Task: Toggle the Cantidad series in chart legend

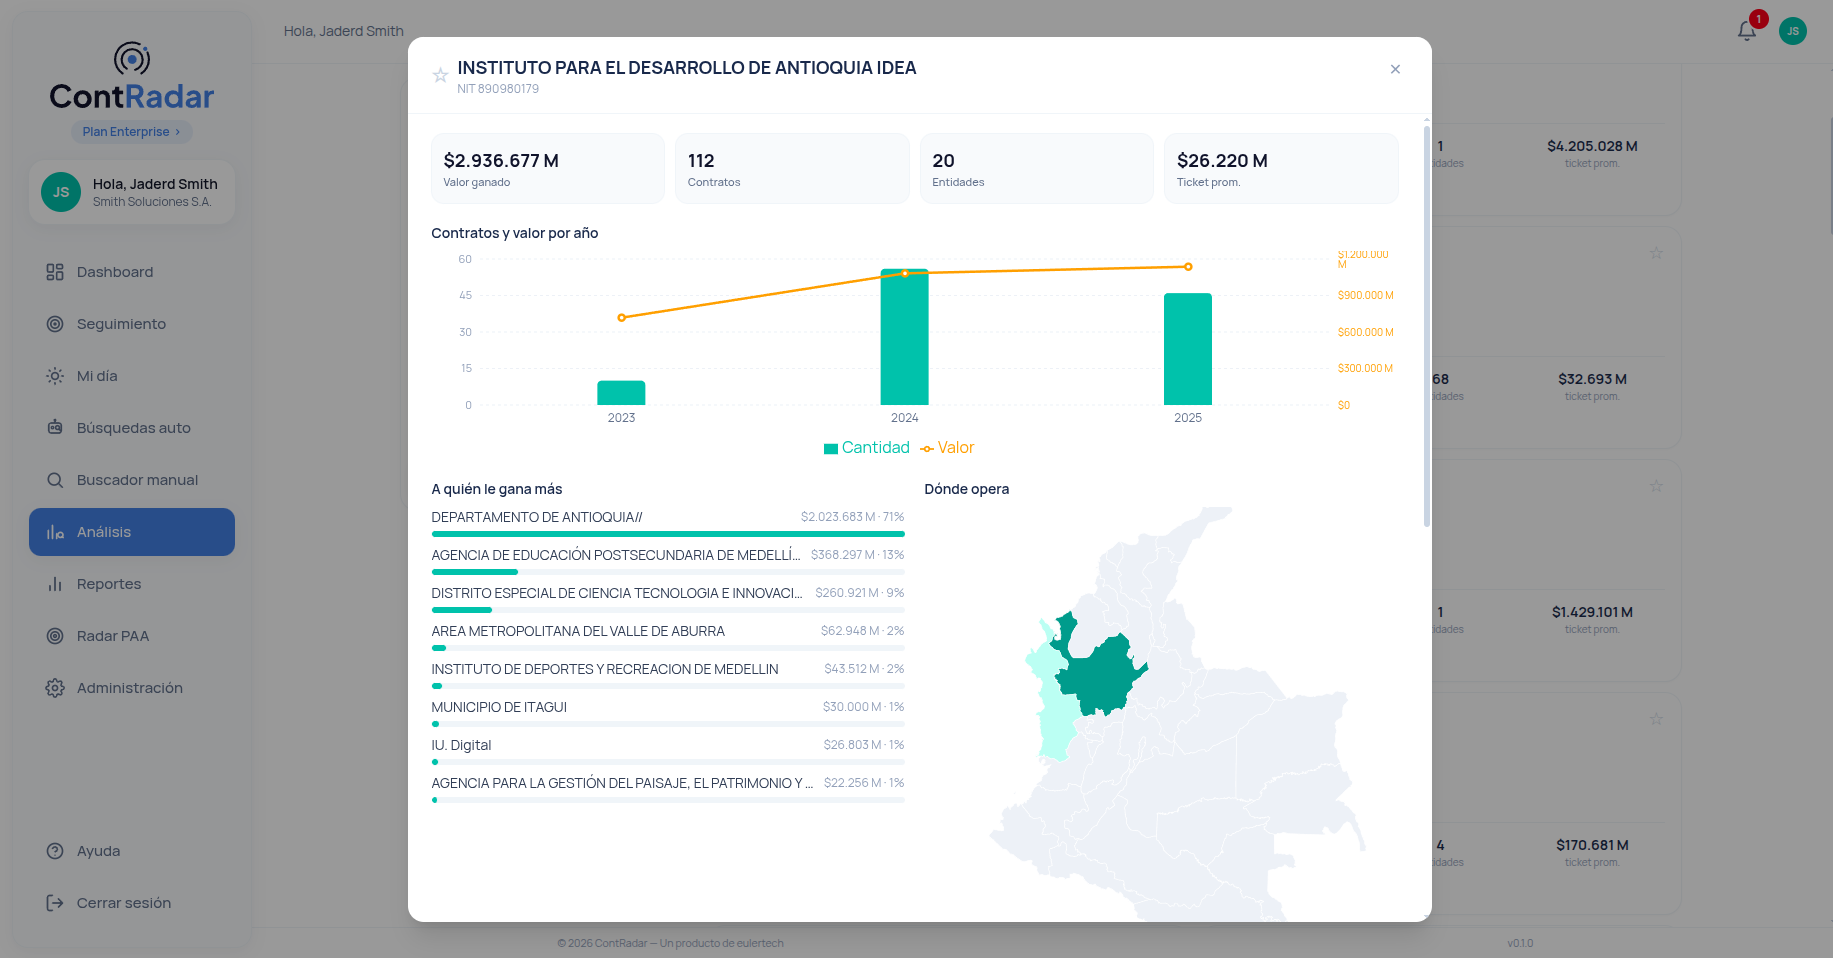Action: click(x=867, y=448)
